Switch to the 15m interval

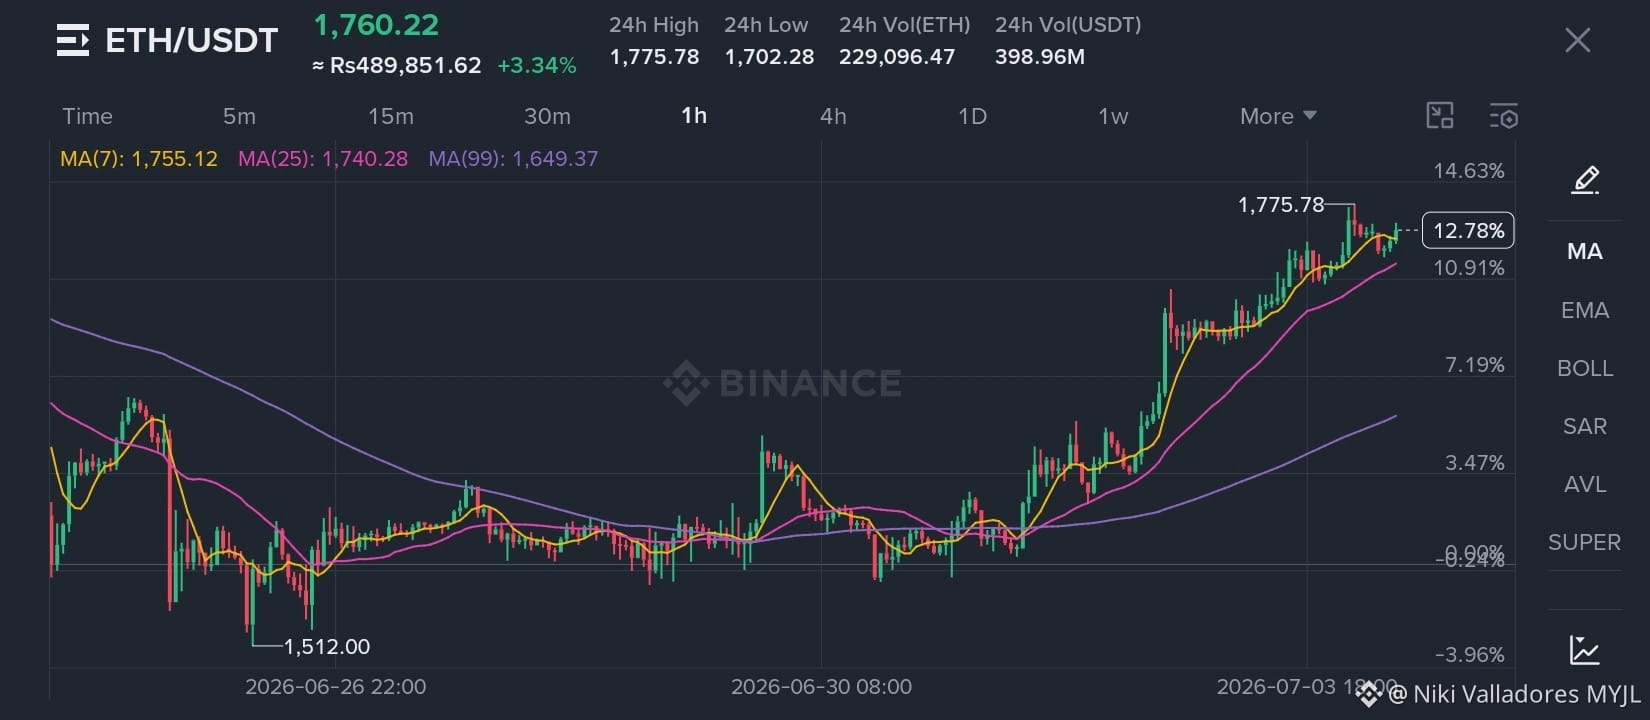tap(391, 116)
